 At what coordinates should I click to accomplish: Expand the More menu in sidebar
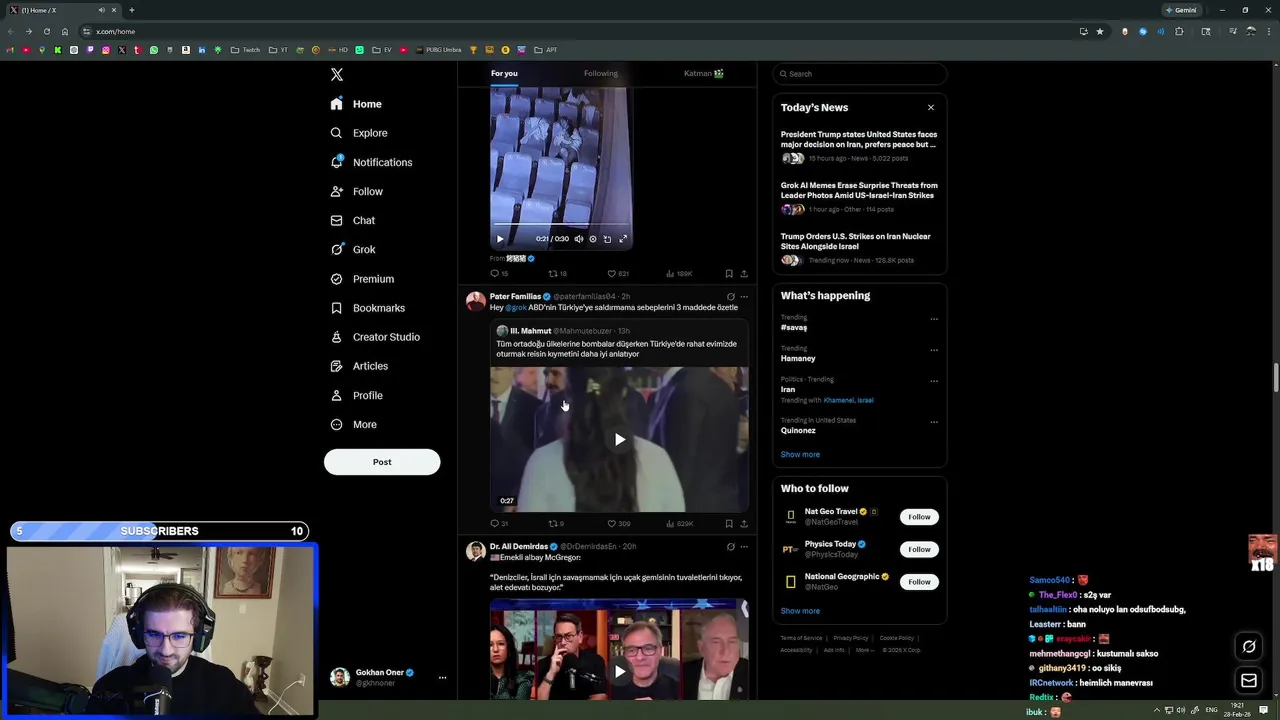[354, 425]
